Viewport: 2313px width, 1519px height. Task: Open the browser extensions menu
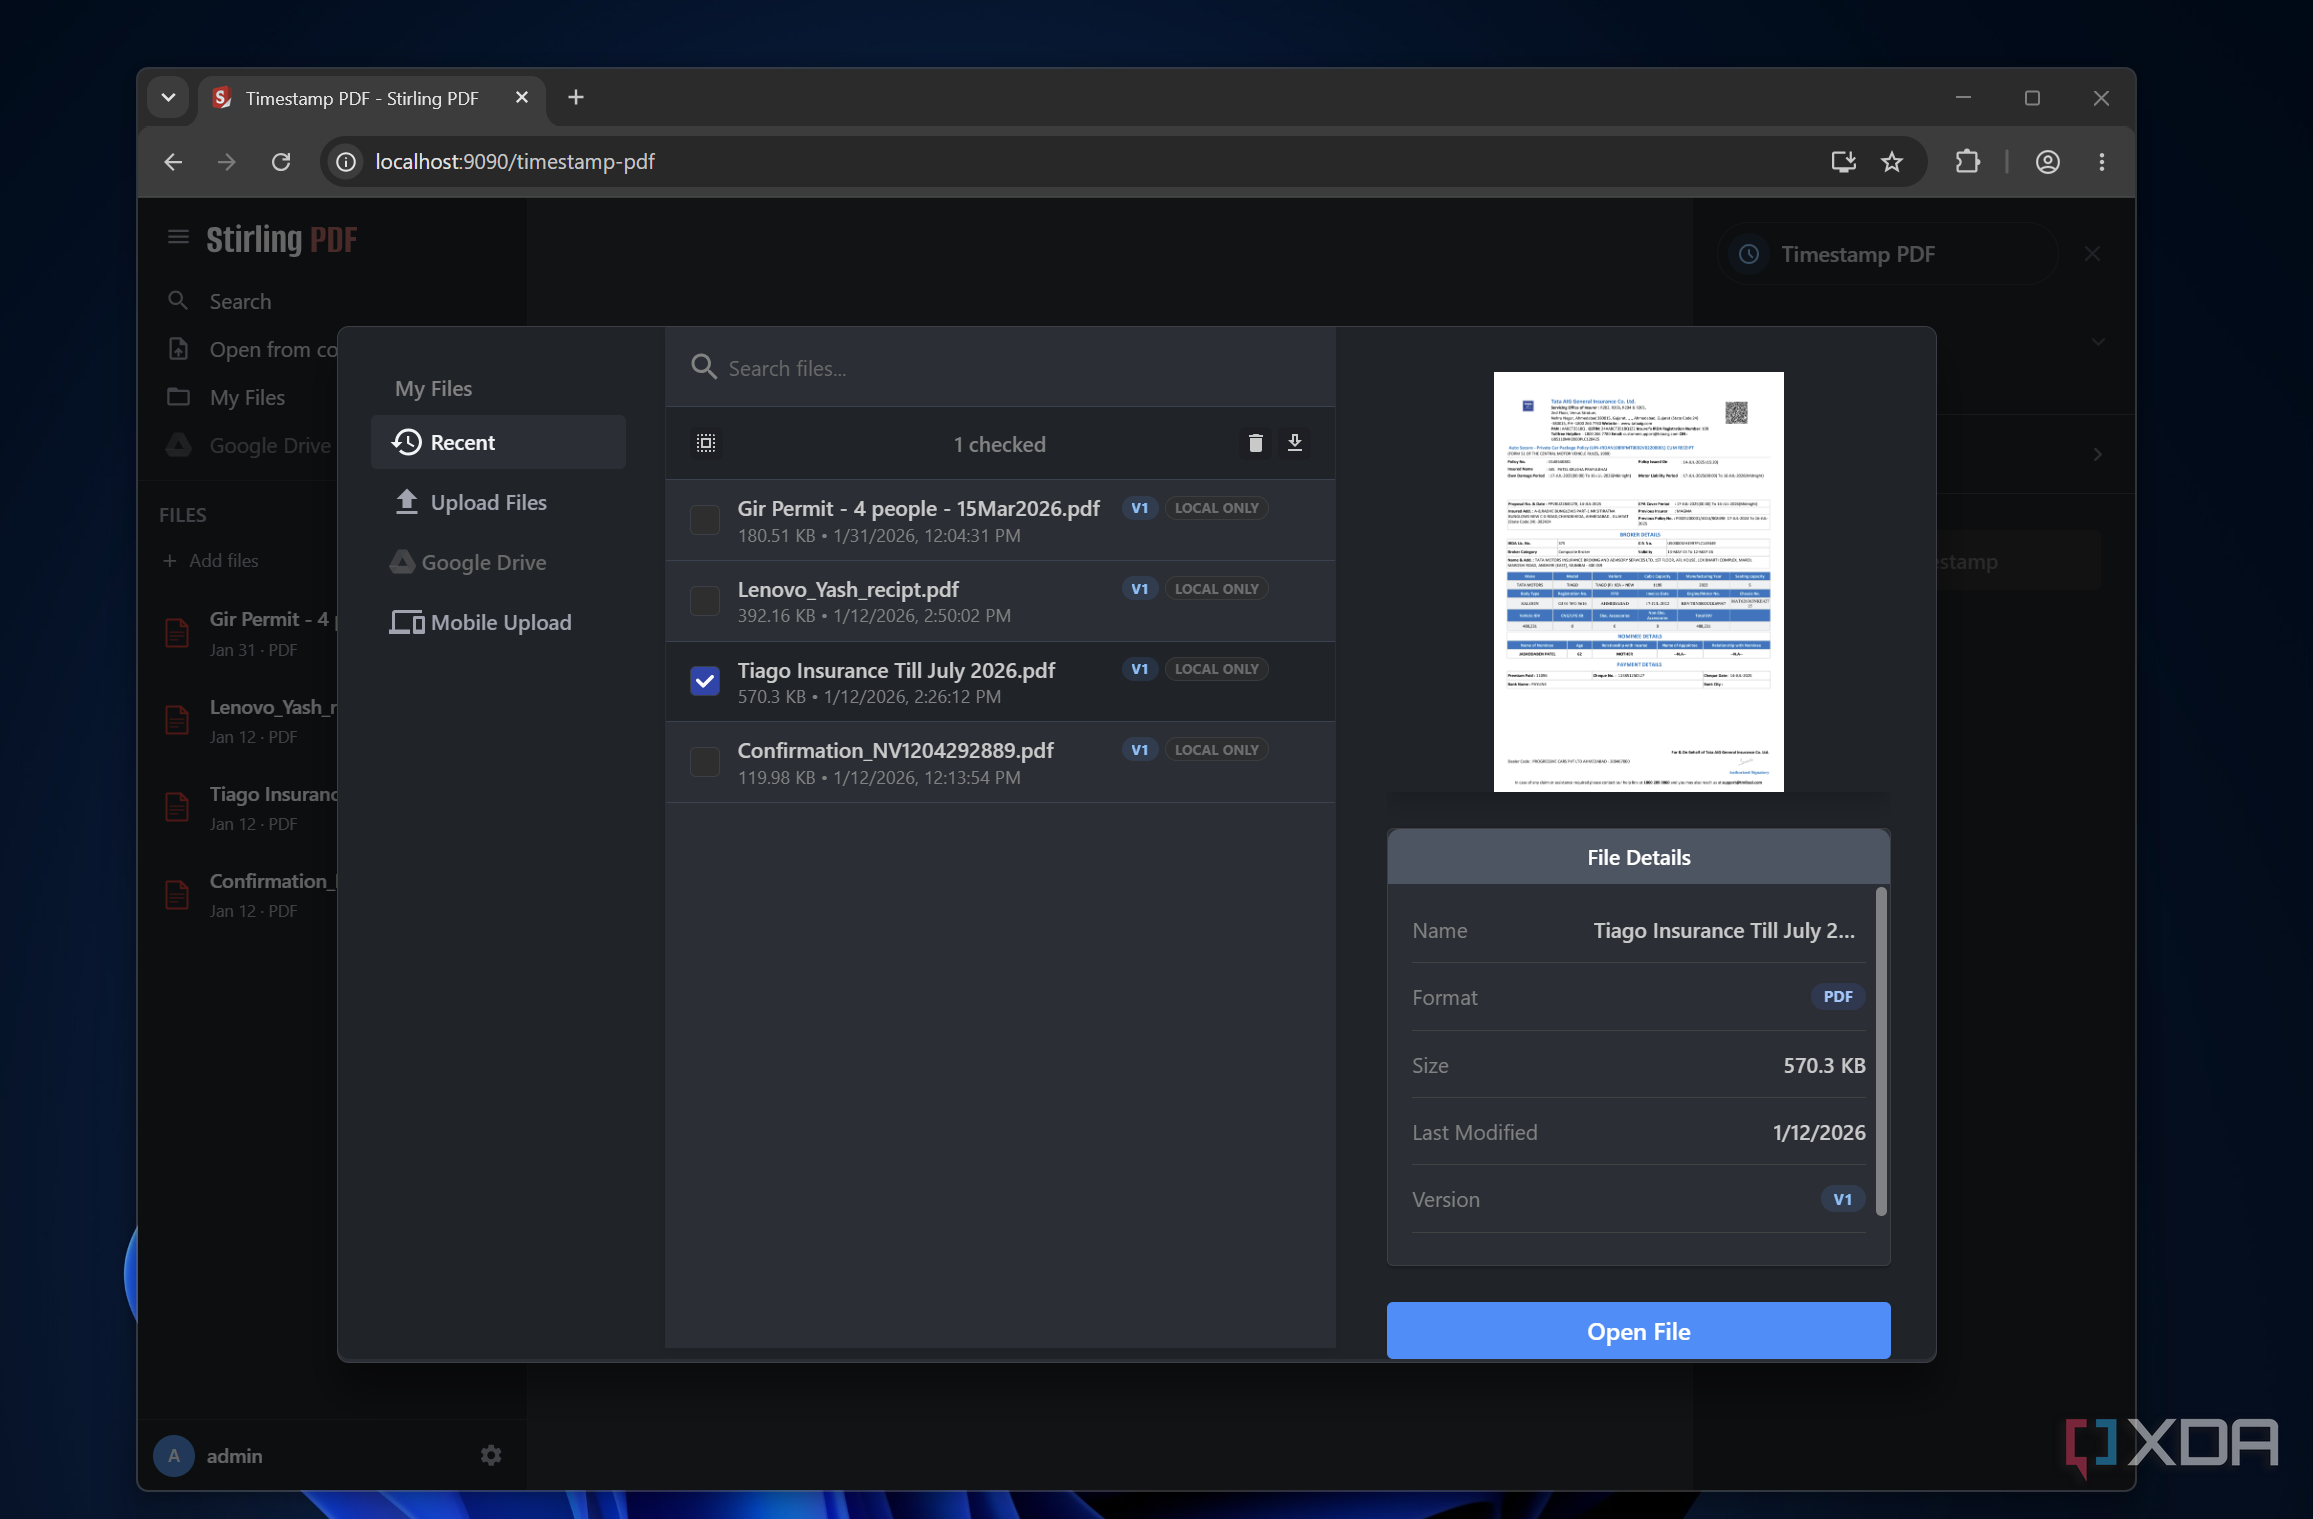pyautogui.click(x=1967, y=161)
